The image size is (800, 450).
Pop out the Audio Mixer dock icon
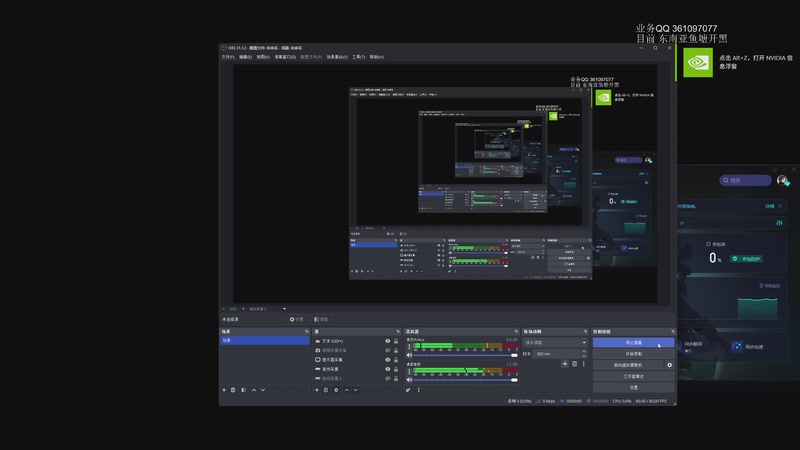(516, 332)
